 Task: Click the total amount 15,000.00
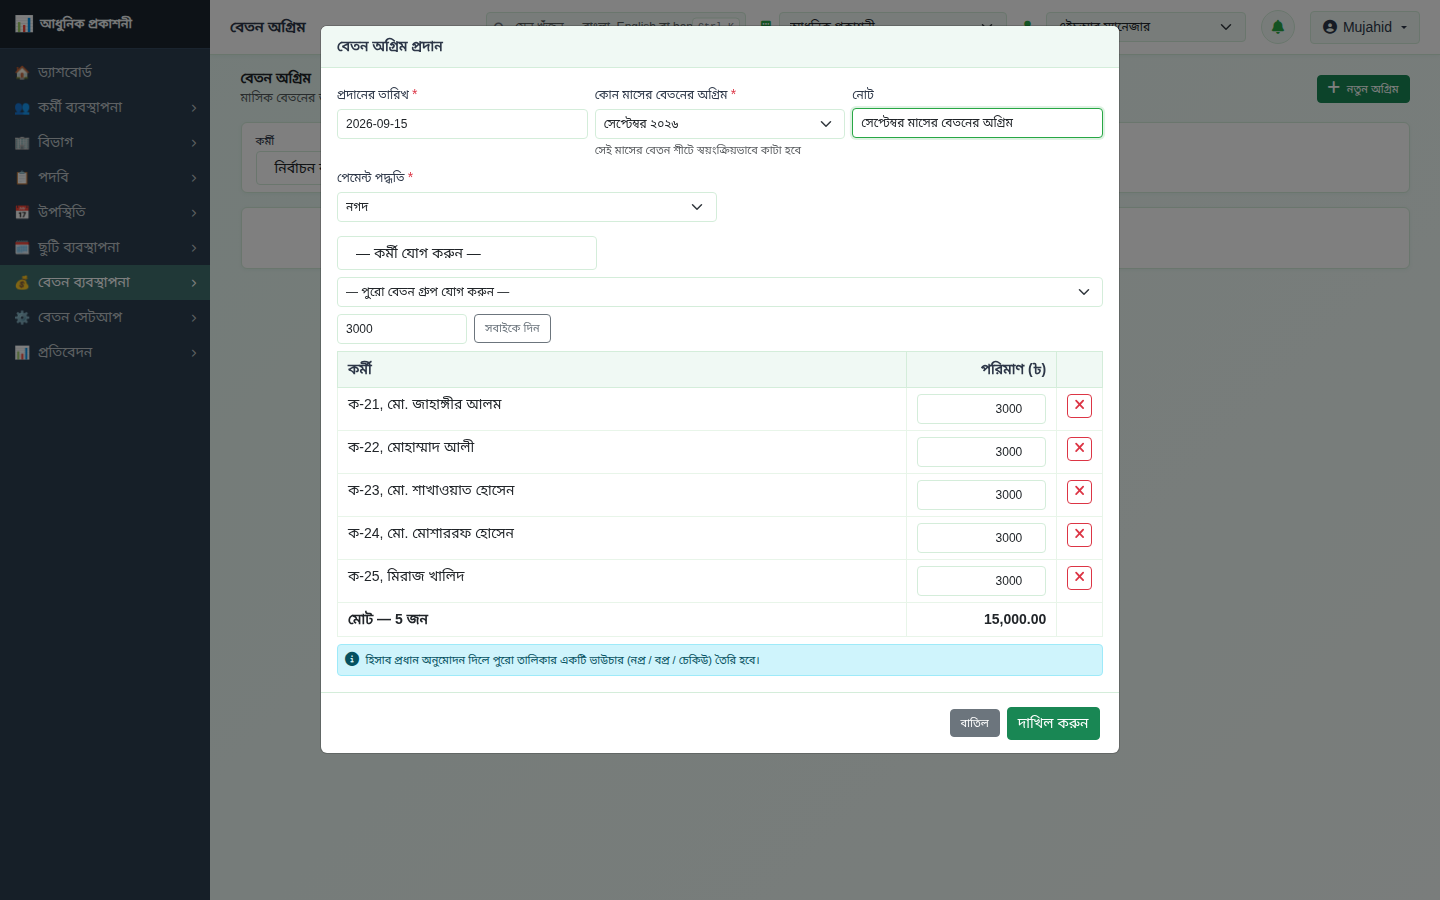click(x=1015, y=620)
